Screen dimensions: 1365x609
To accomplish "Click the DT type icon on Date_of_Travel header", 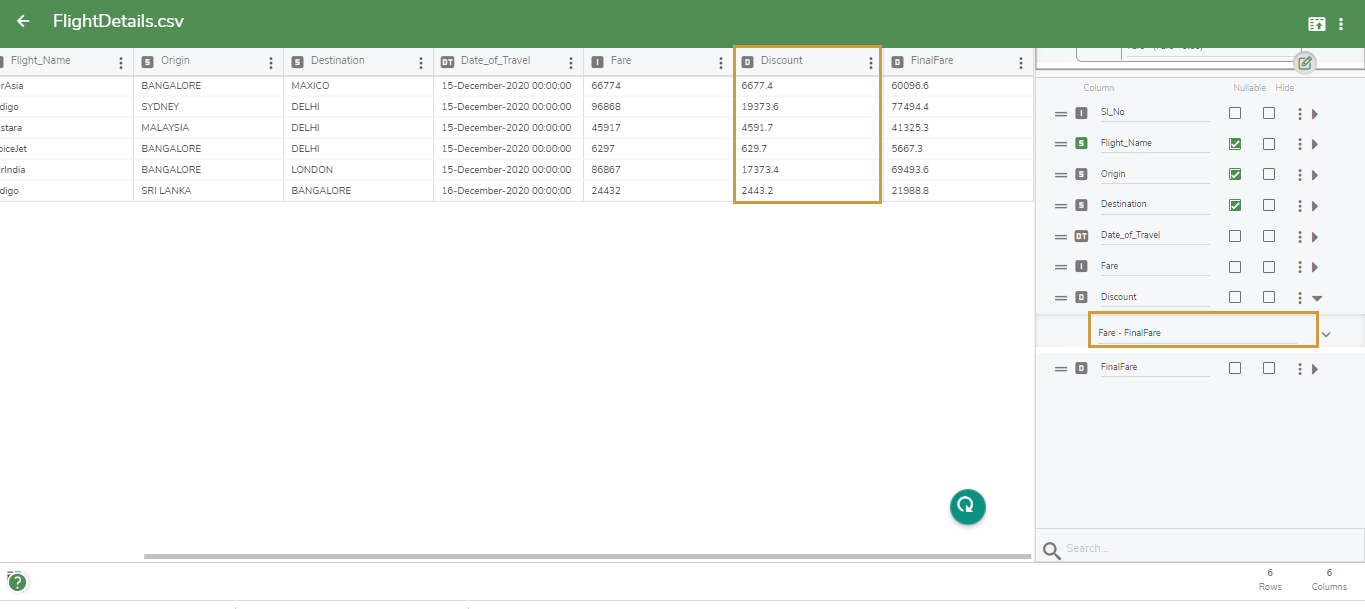I will pyautogui.click(x=446, y=60).
